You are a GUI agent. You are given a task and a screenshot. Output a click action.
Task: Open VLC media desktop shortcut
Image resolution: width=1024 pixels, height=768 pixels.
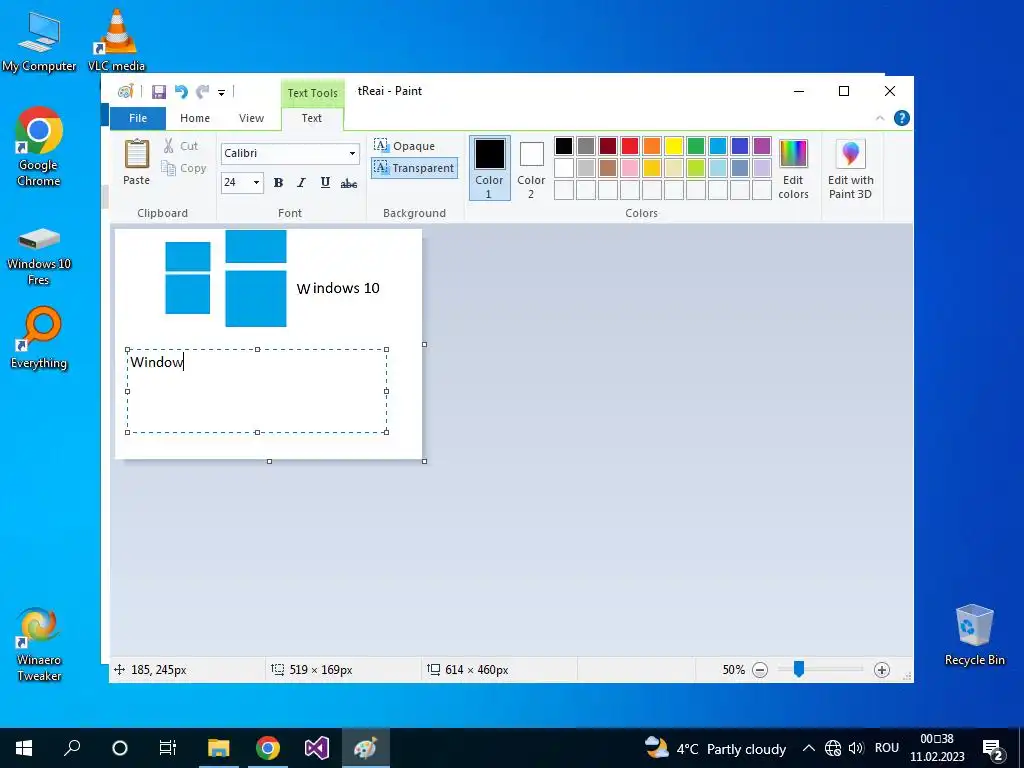tap(116, 40)
